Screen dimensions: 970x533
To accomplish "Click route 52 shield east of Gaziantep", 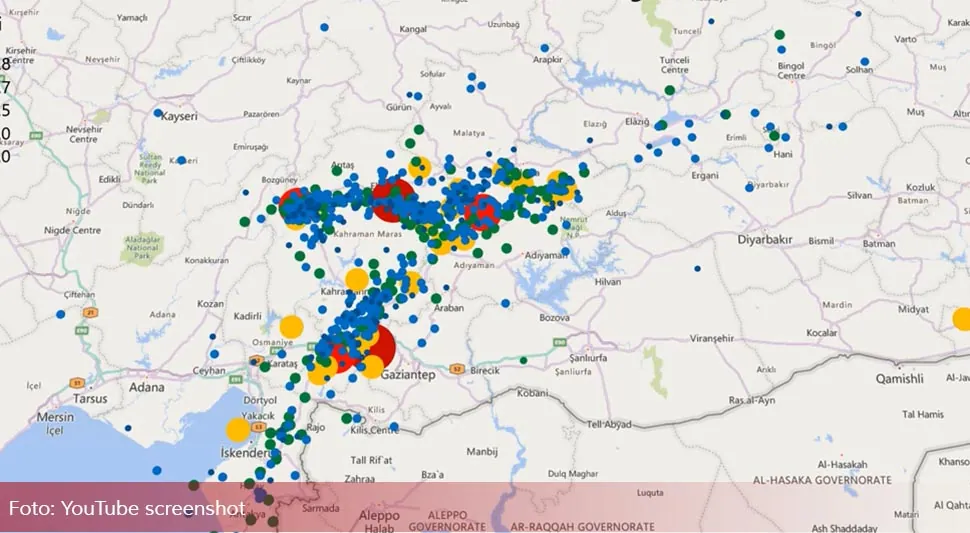I will pos(455,369).
